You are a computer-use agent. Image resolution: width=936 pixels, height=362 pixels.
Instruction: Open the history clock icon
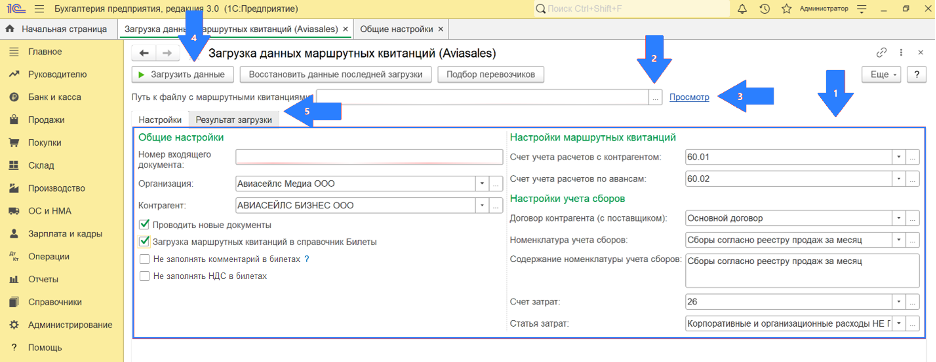764,9
